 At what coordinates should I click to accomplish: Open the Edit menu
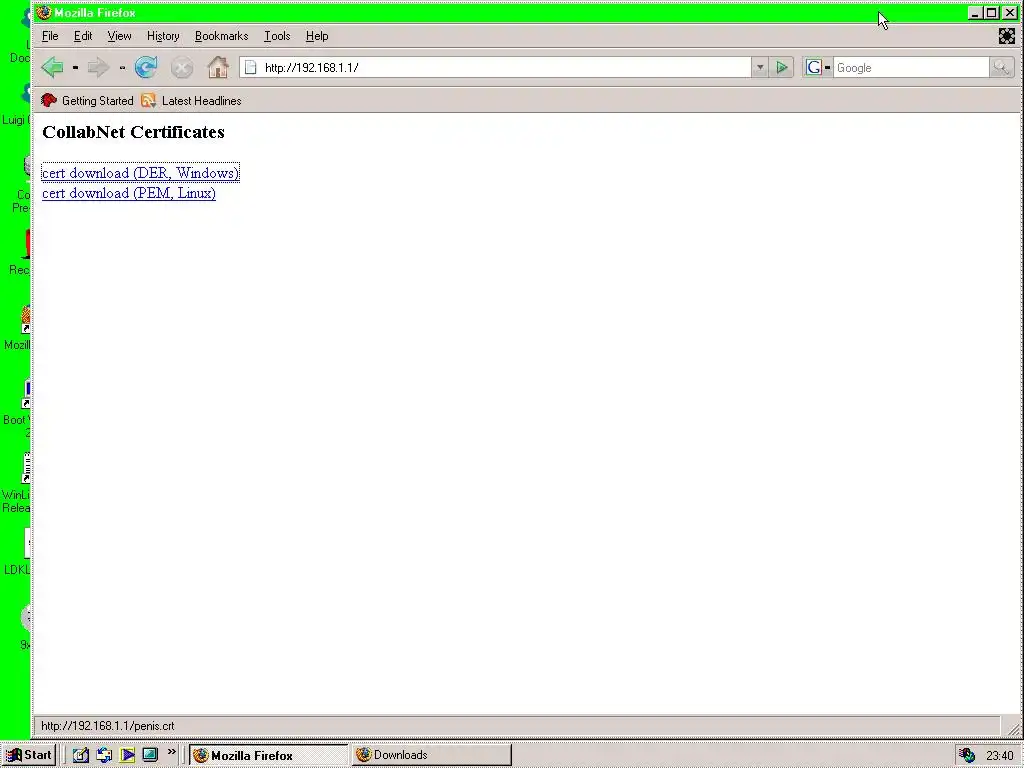[x=83, y=36]
